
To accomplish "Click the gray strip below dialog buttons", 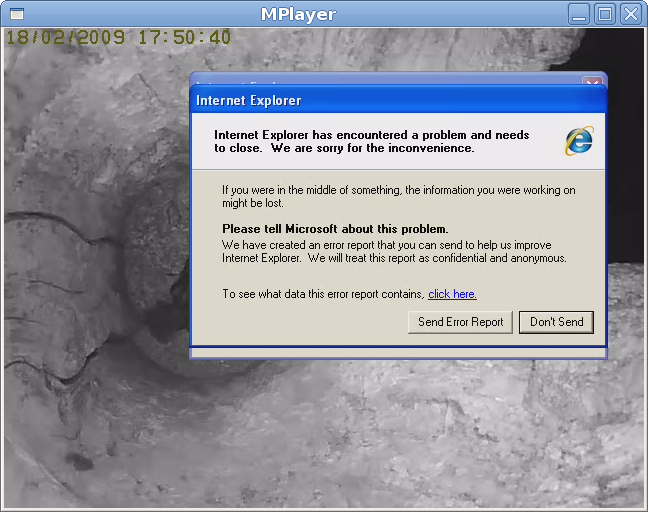I will (398, 352).
